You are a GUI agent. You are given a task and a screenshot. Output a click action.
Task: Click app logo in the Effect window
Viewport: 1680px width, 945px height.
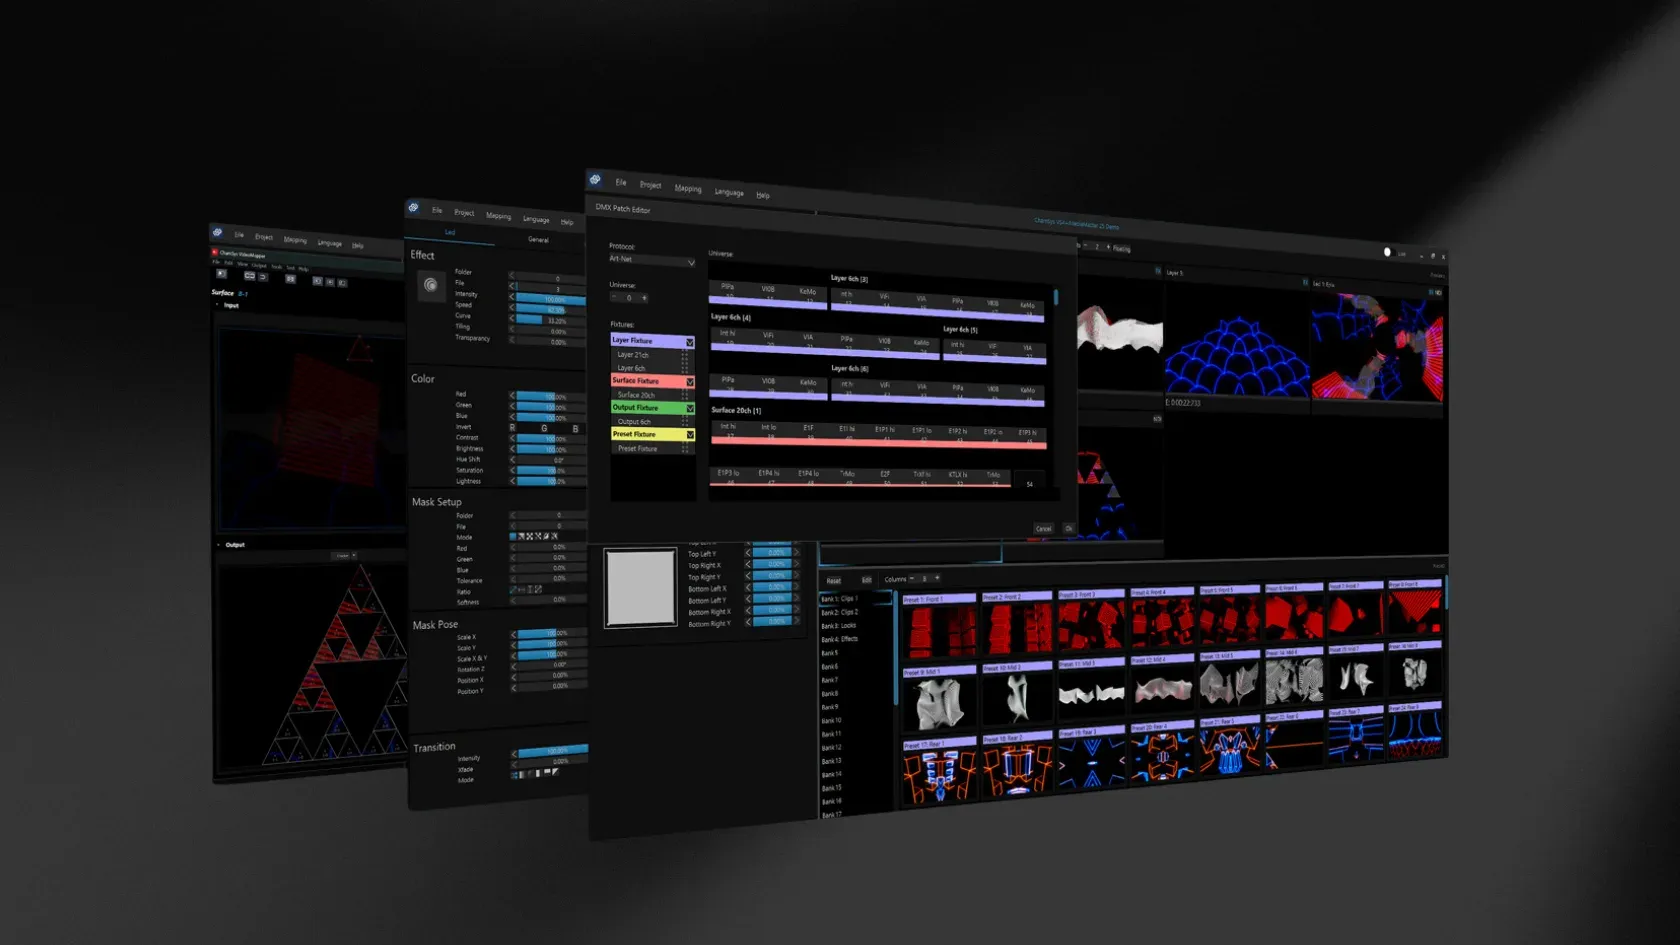point(413,208)
